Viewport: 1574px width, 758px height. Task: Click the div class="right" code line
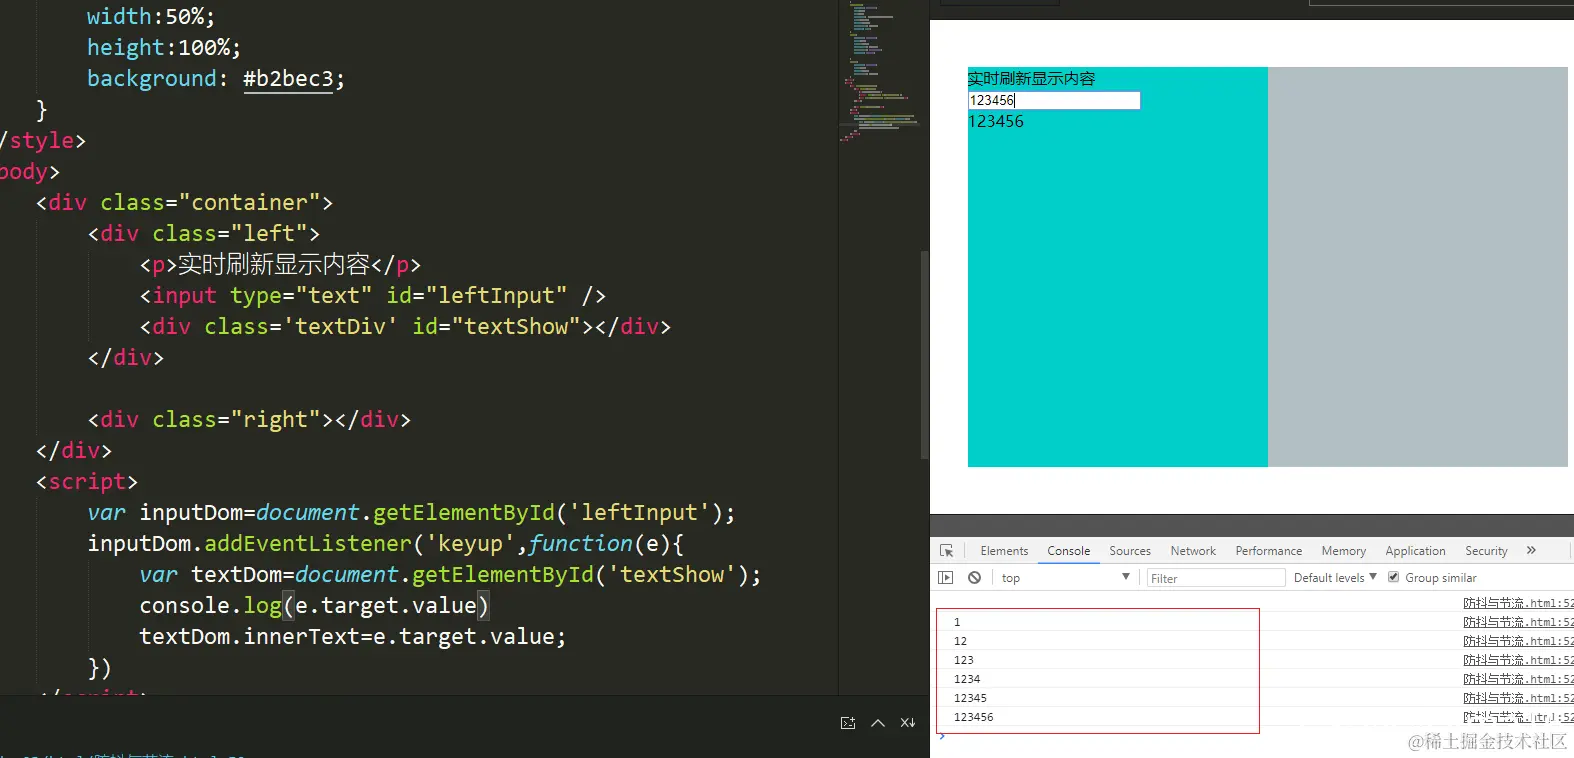(x=249, y=419)
